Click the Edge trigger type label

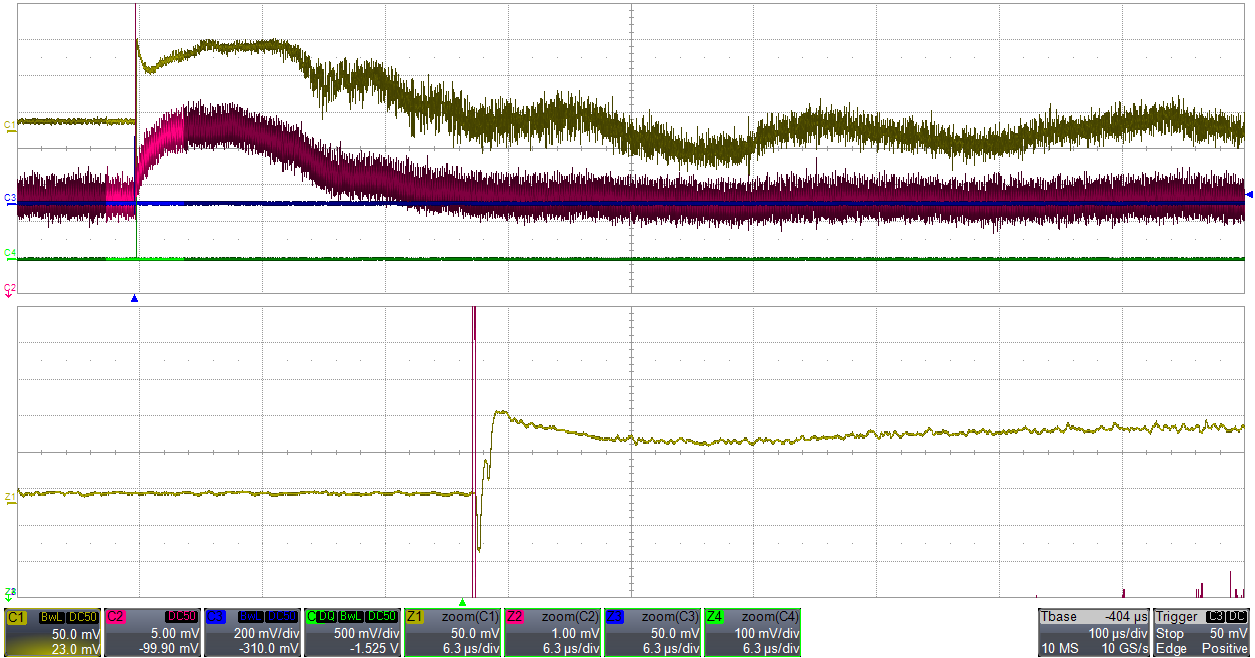[x=1170, y=649]
